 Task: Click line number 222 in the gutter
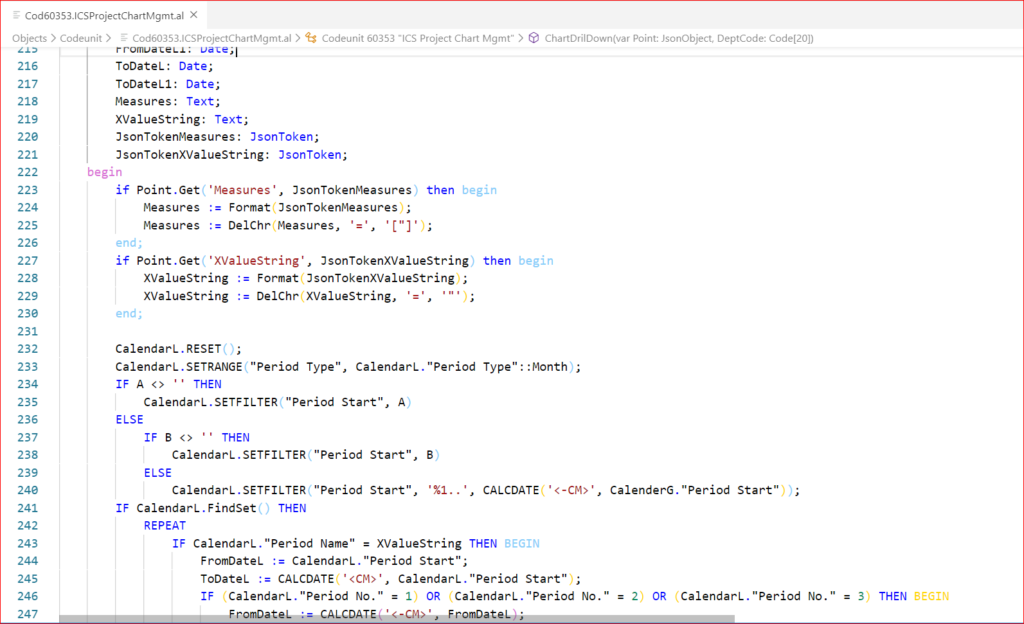(27, 172)
